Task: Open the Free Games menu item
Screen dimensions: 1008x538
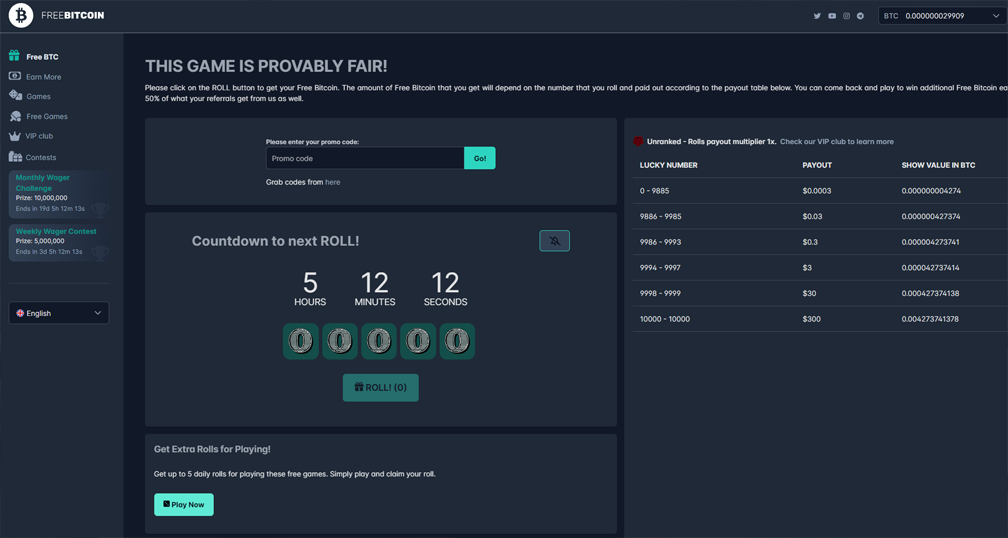Action: 47,116
